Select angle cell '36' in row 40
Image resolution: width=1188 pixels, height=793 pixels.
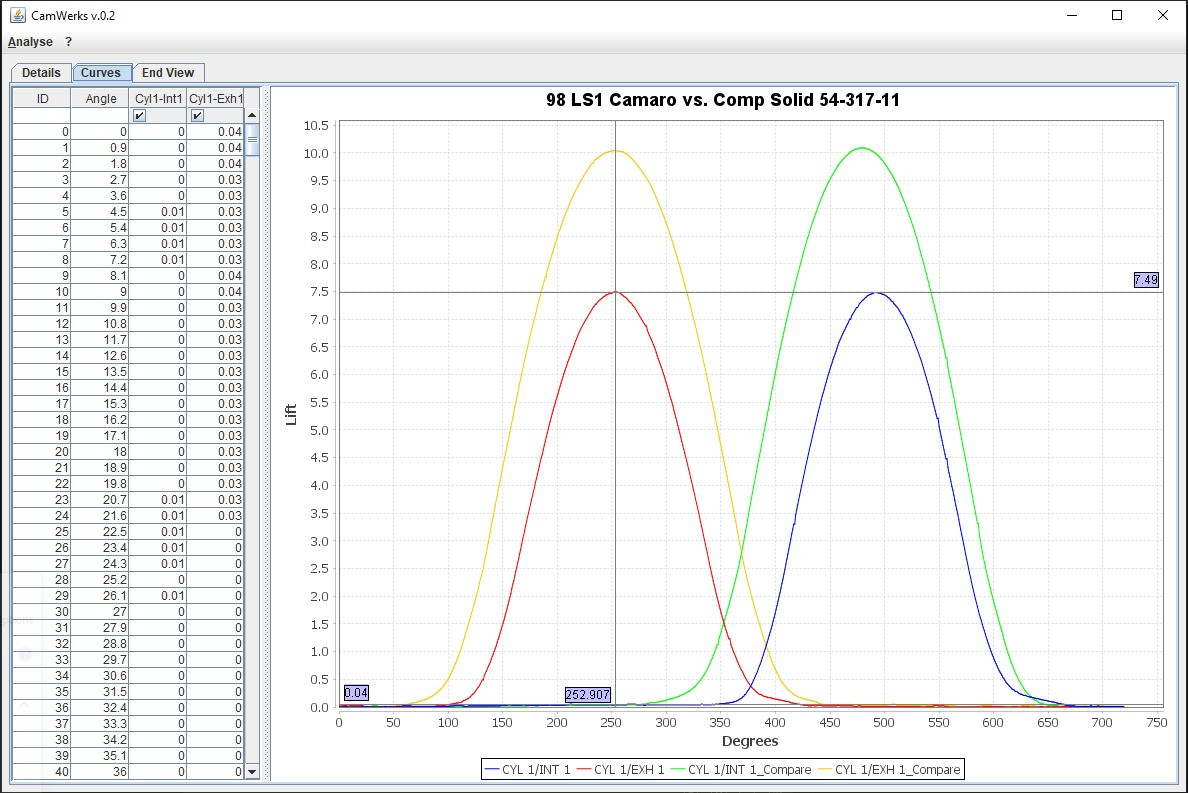[100, 772]
